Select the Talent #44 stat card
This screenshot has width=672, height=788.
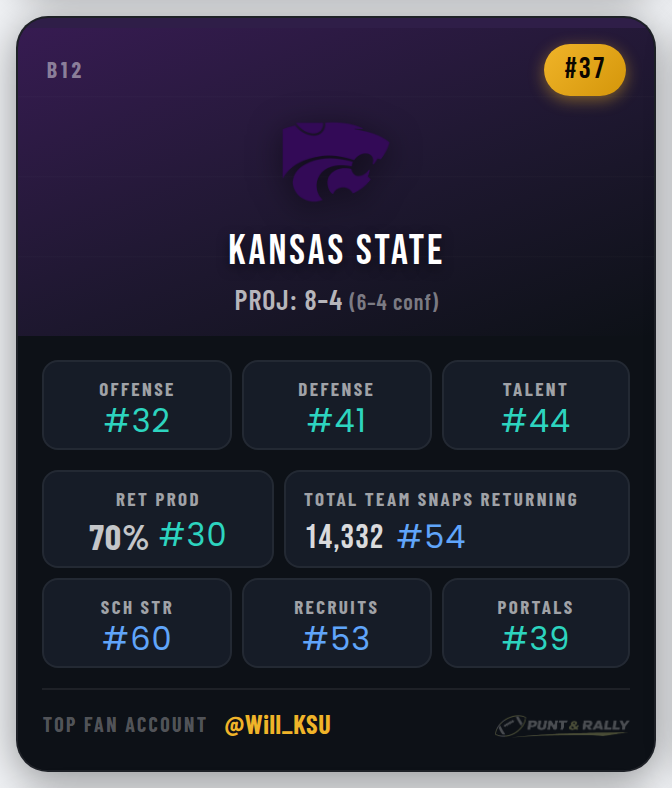coord(535,405)
